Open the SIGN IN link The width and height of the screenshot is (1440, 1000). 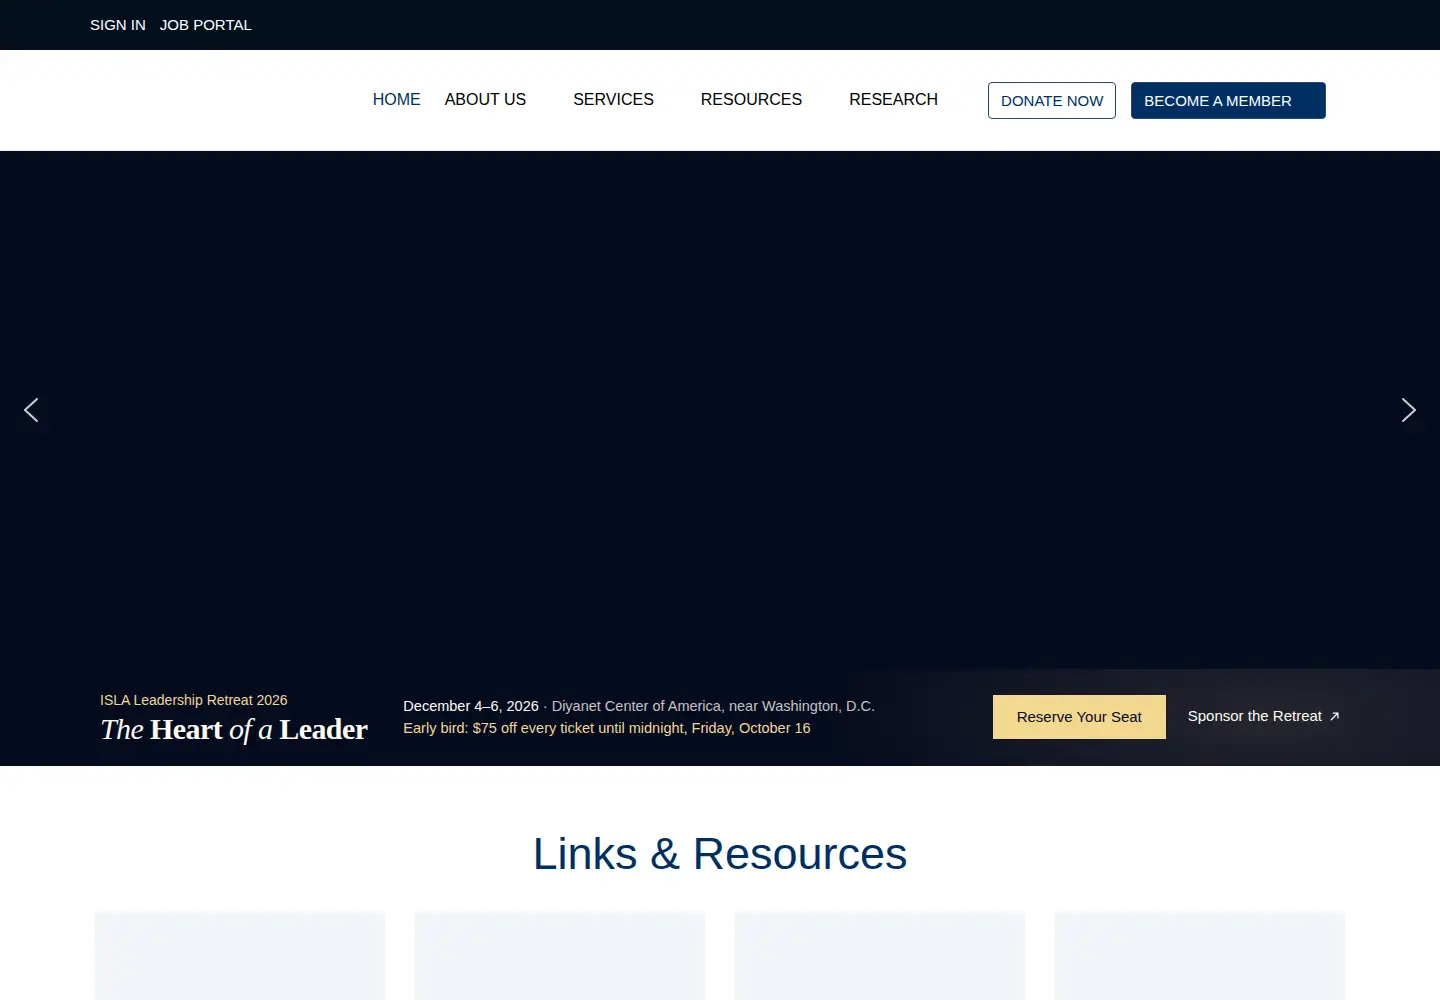click(x=118, y=25)
